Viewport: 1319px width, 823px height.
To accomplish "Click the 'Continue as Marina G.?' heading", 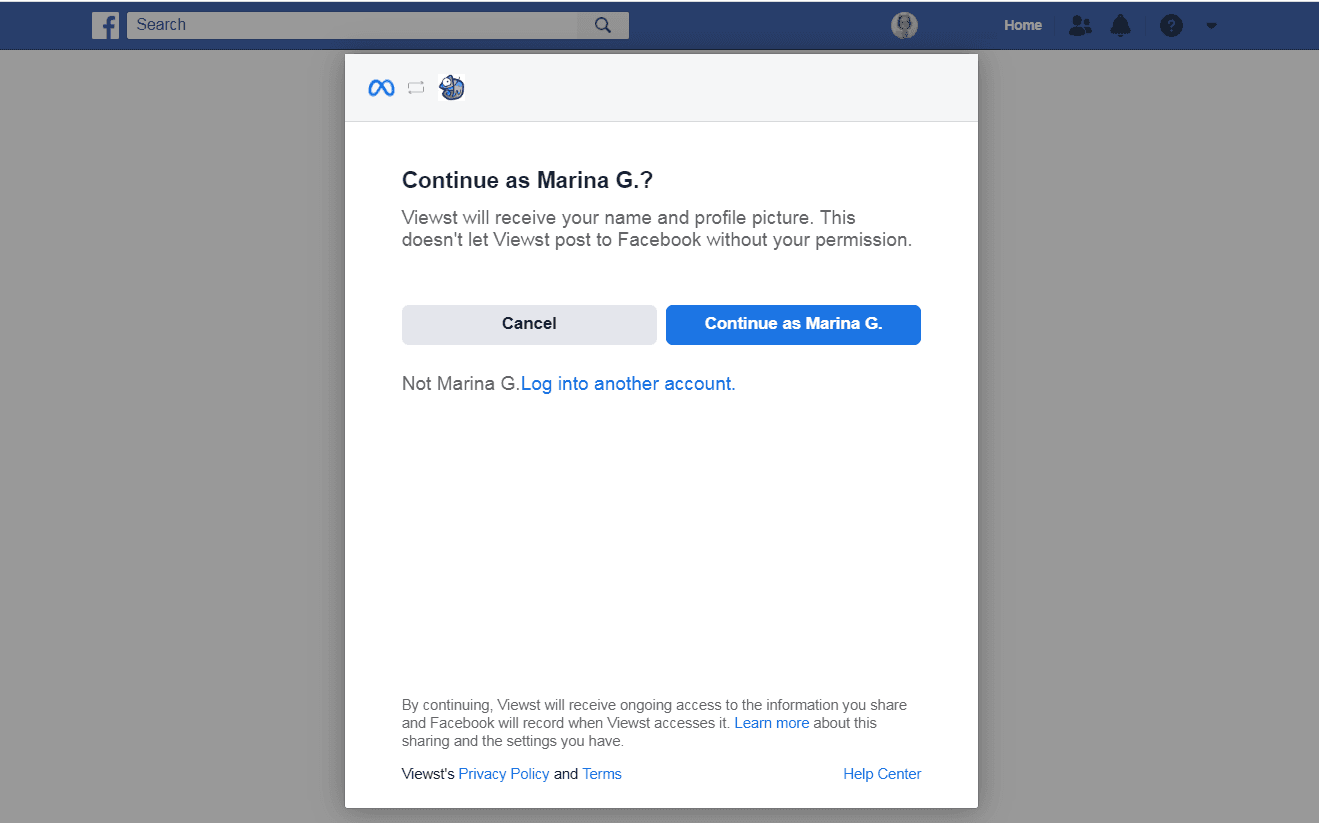I will click(527, 180).
